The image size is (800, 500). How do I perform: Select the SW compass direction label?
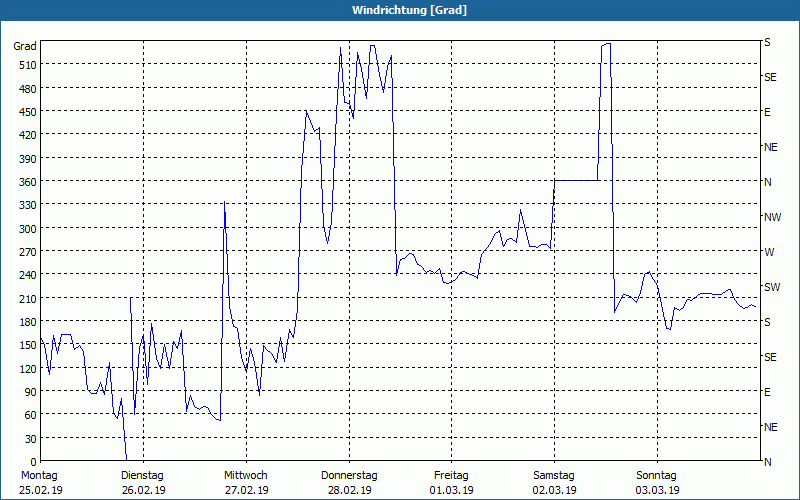(x=771, y=287)
